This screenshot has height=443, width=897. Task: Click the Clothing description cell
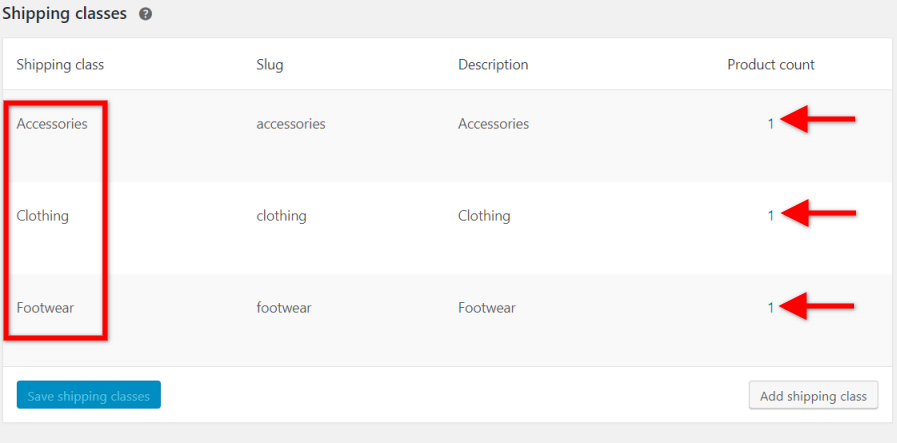point(484,216)
